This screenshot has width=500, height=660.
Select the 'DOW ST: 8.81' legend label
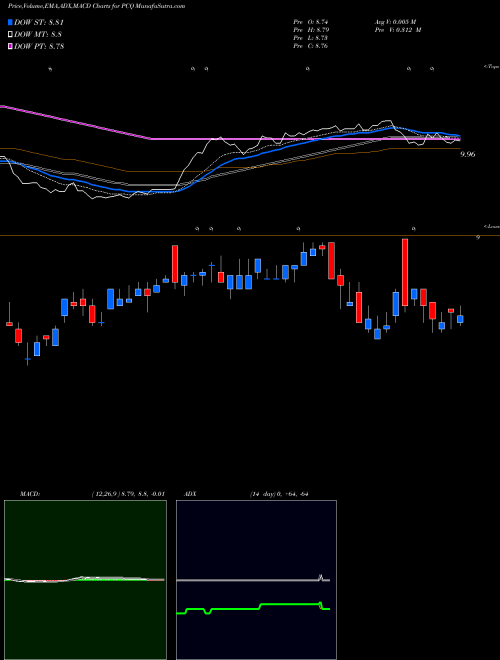click(x=39, y=22)
